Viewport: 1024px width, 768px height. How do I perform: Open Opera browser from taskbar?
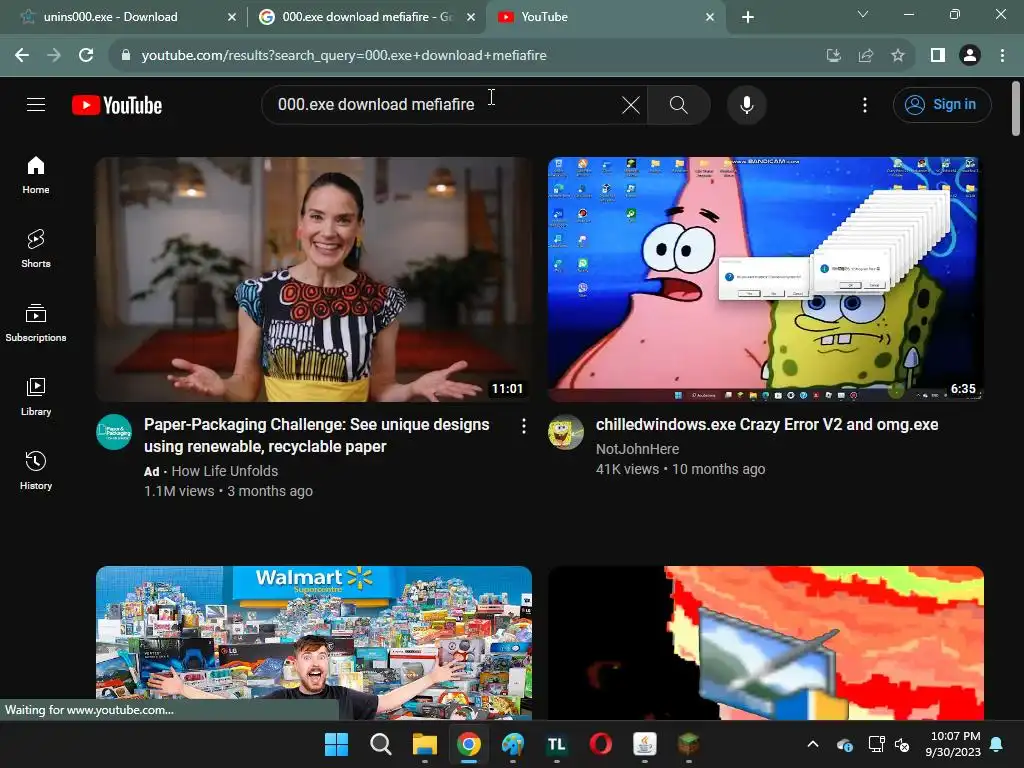pos(601,744)
